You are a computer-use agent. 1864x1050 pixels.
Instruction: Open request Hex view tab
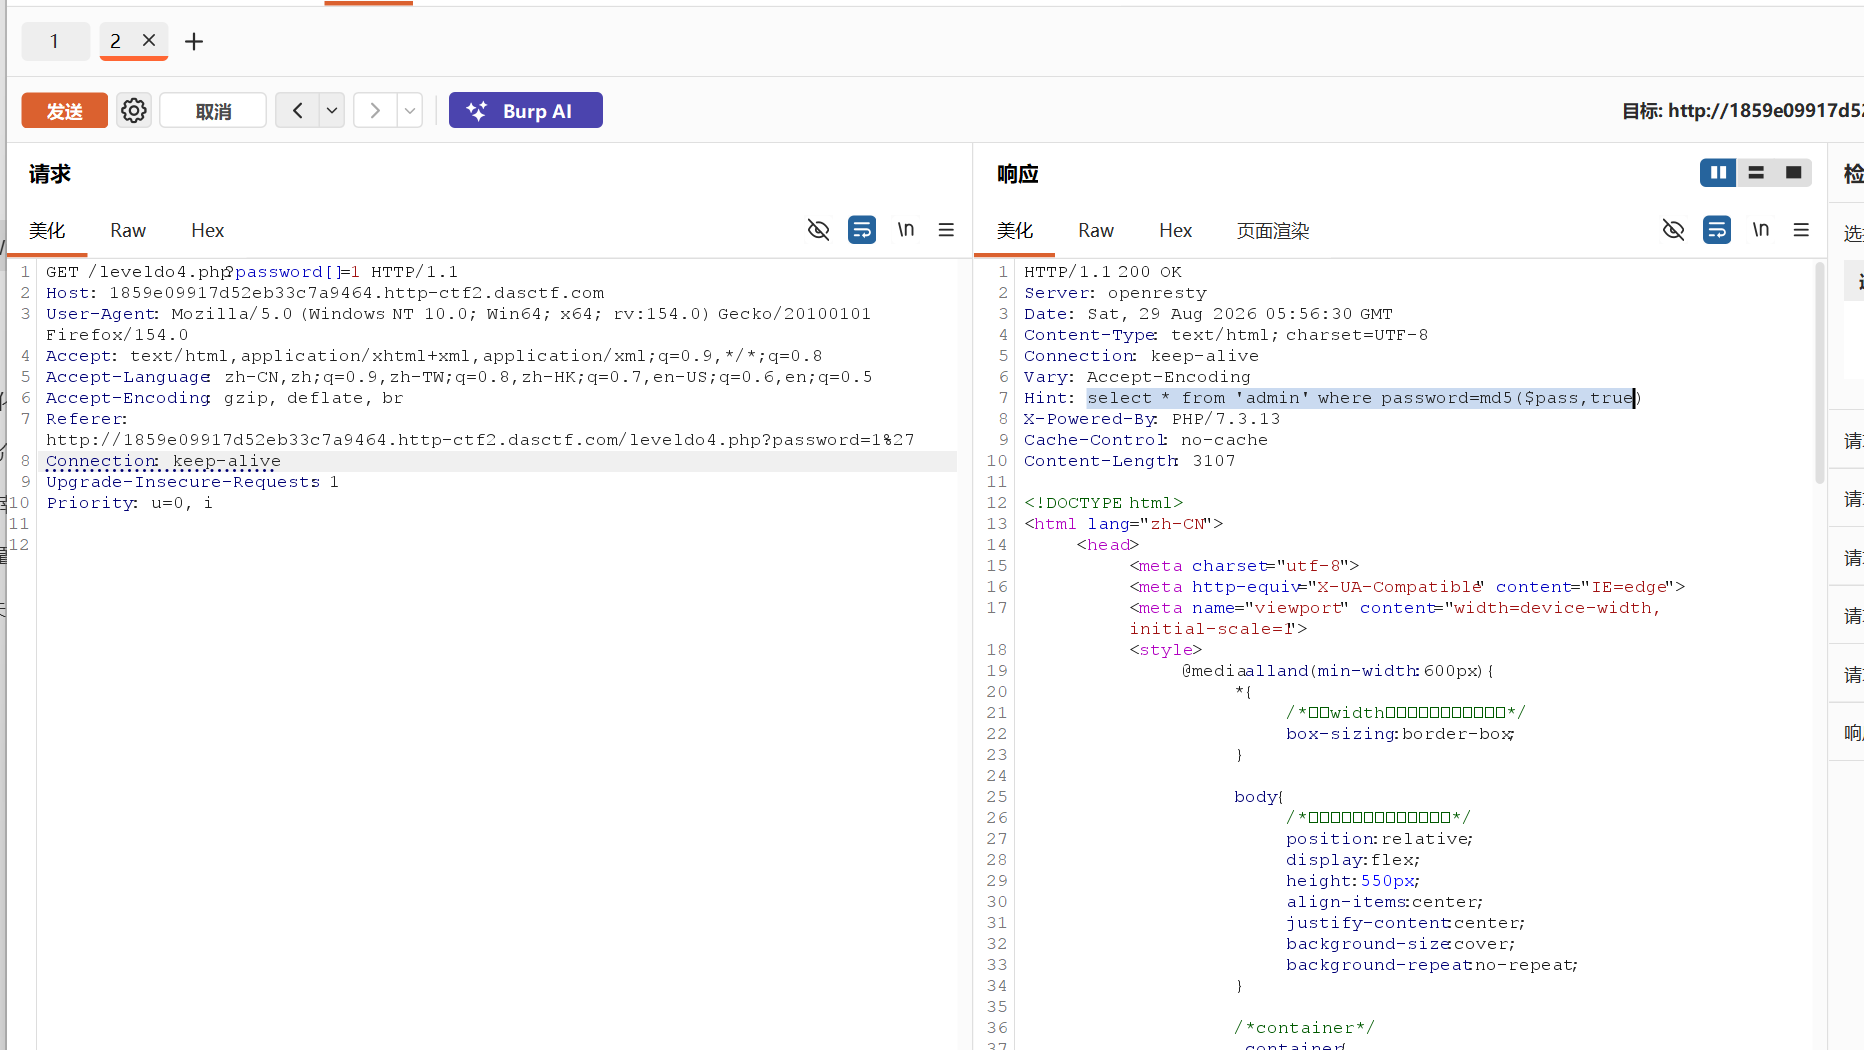coord(207,231)
